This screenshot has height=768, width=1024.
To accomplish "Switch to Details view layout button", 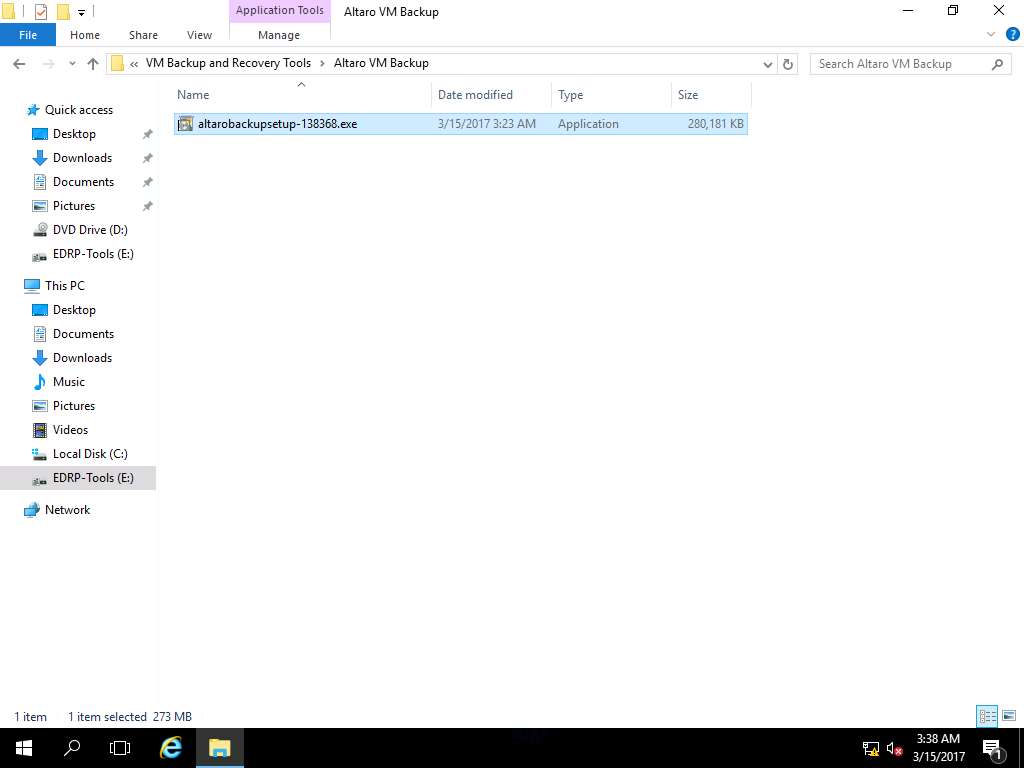I will click(987, 716).
